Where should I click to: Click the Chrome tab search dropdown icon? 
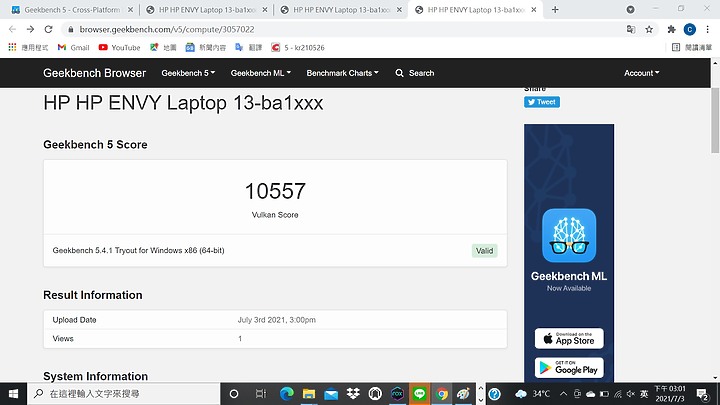click(630, 10)
